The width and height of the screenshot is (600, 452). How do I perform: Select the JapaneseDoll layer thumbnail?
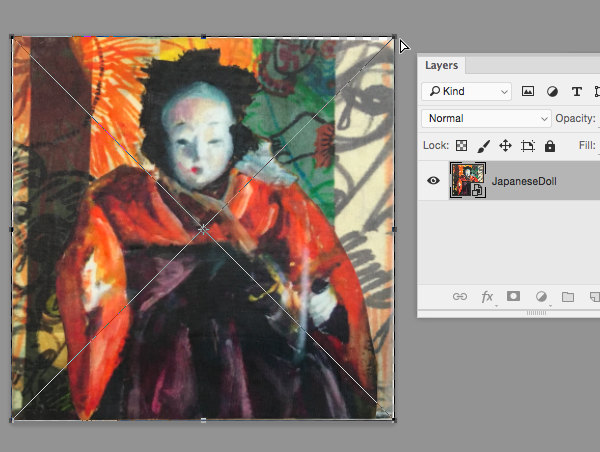pyautogui.click(x=468, y=180)
